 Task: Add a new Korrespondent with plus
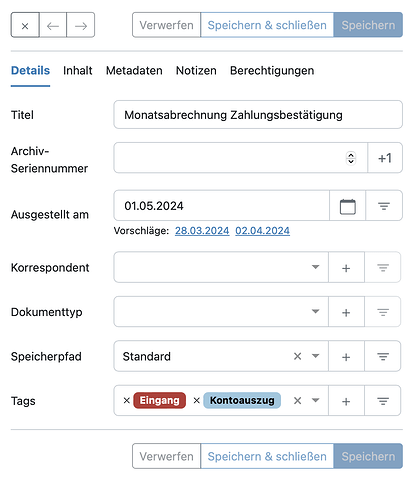coord(346,267)
